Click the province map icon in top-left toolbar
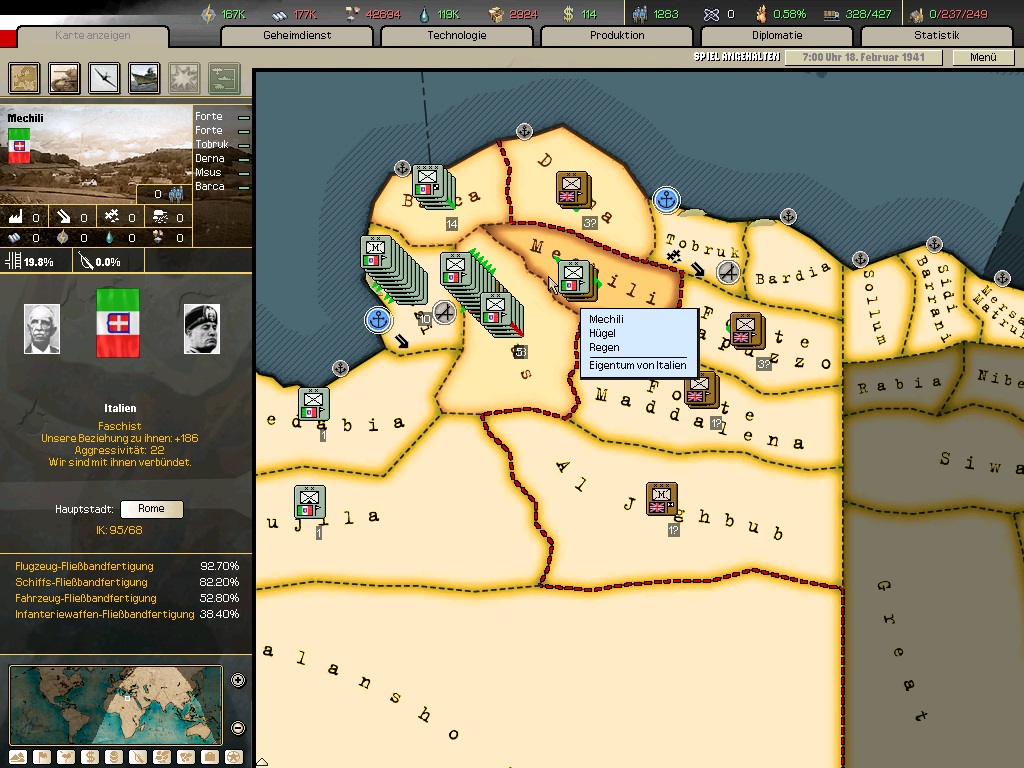Viewport: 1024px width, 768px height. [25, 77]
